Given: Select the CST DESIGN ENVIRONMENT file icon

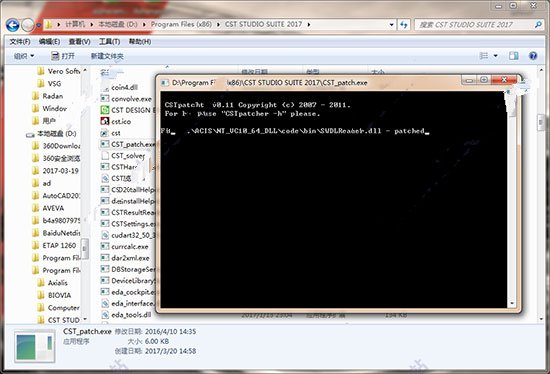Looking at the screenshot, I should [105, 110].
